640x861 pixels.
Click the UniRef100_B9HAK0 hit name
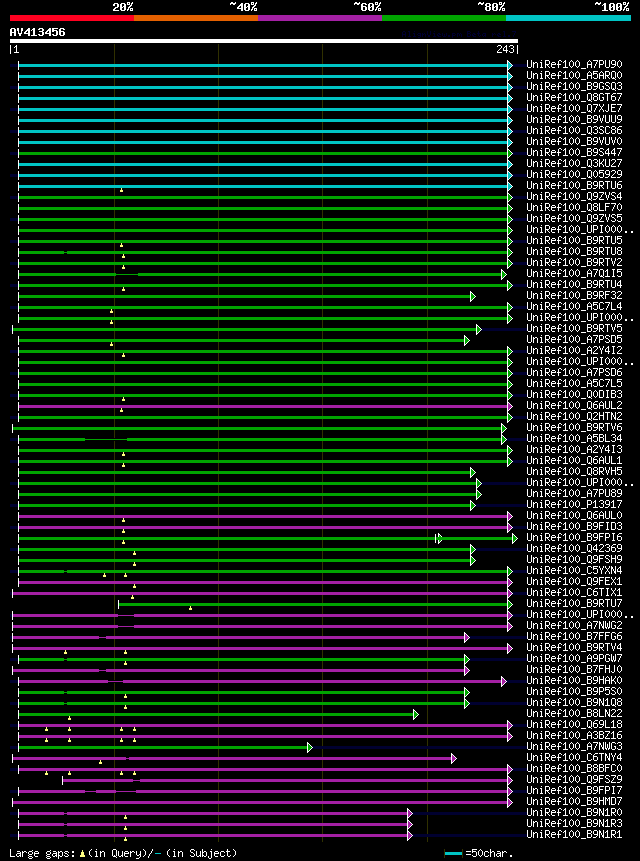[x=574, y=680]
